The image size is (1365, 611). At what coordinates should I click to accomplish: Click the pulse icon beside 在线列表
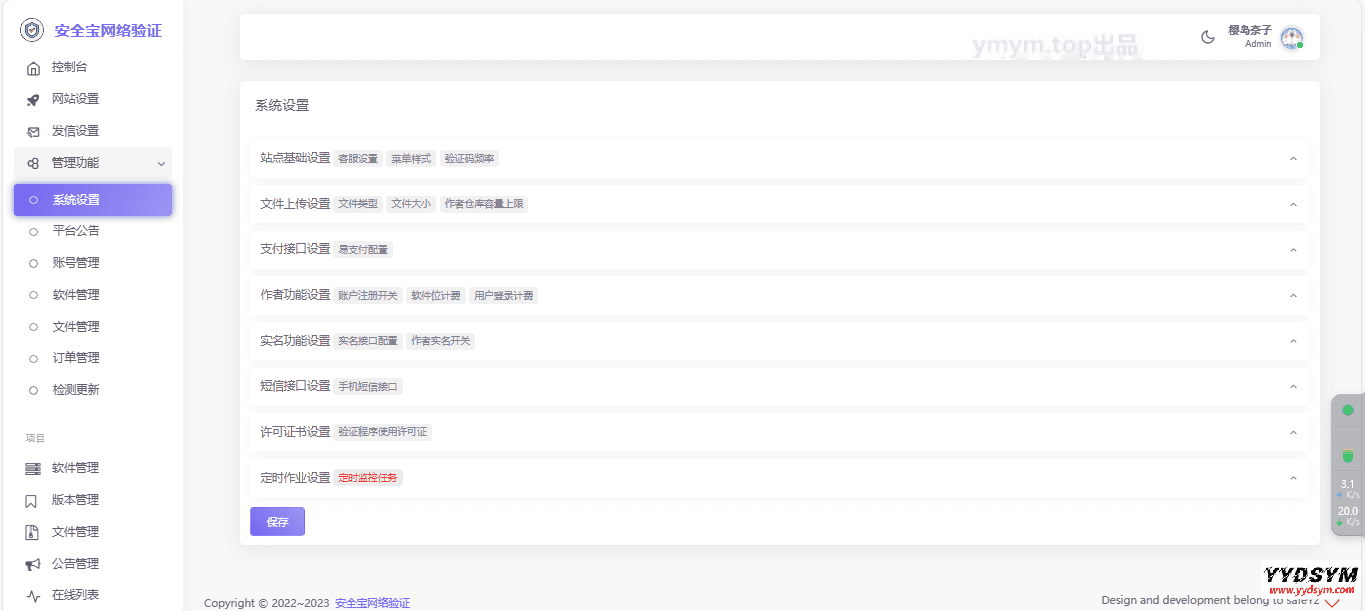click(x=33, y=596)
